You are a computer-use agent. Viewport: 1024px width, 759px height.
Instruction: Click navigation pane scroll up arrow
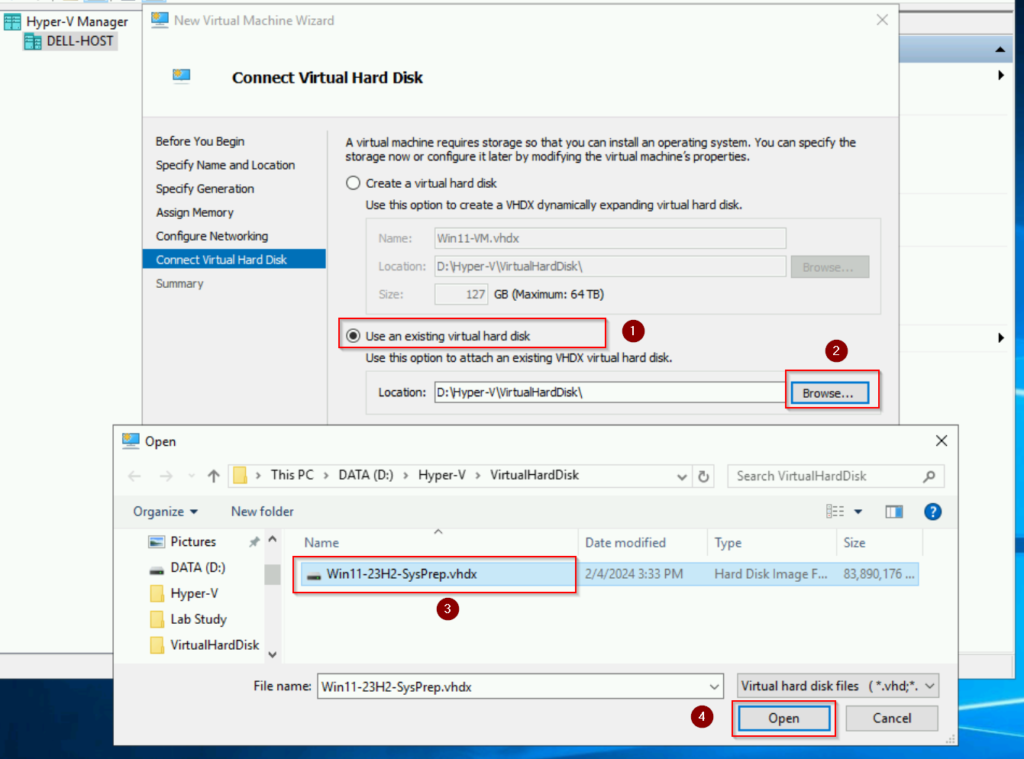[x=272, y=540]
